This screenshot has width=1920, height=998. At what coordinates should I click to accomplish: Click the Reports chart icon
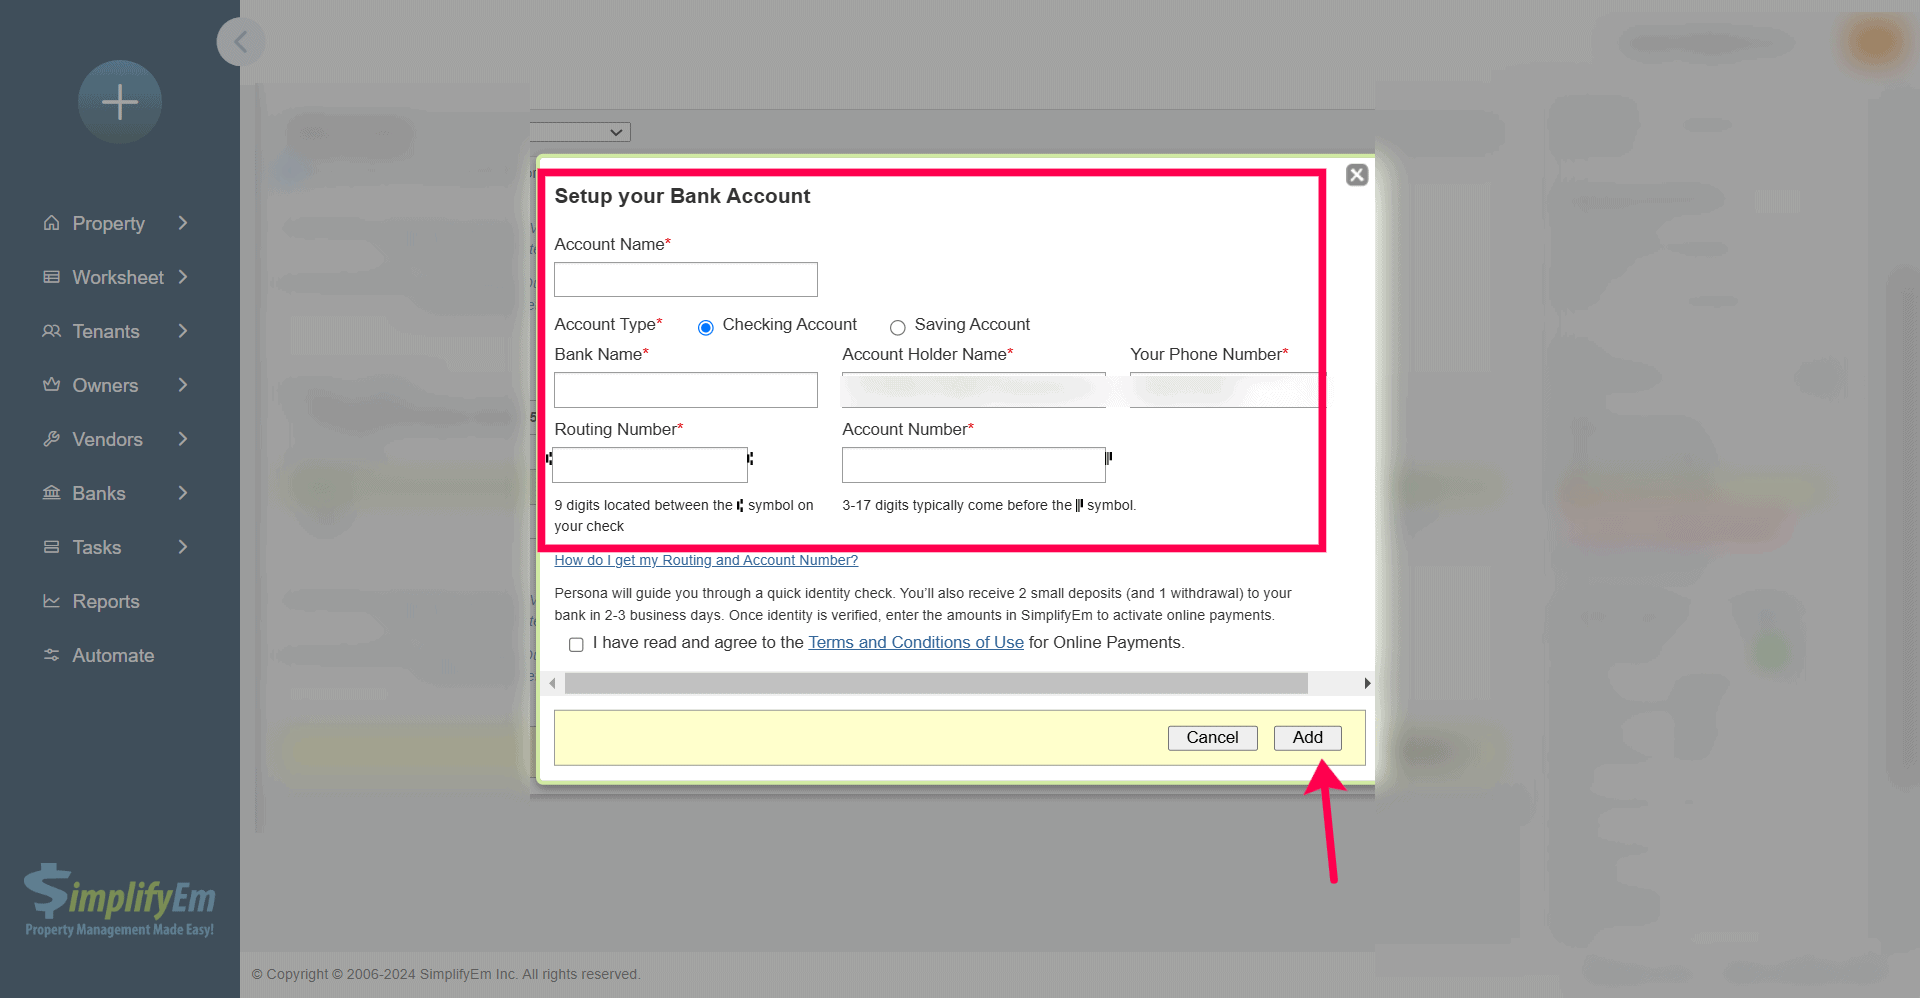click(x=51, y=601)
